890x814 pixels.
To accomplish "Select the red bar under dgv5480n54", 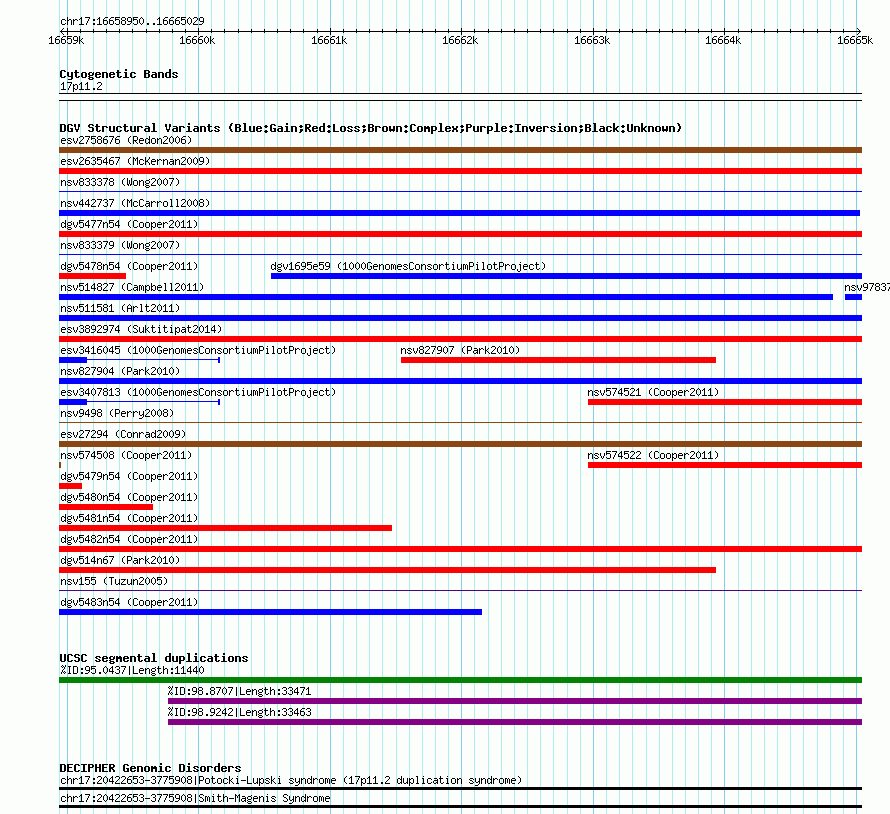I will point(106,507).
